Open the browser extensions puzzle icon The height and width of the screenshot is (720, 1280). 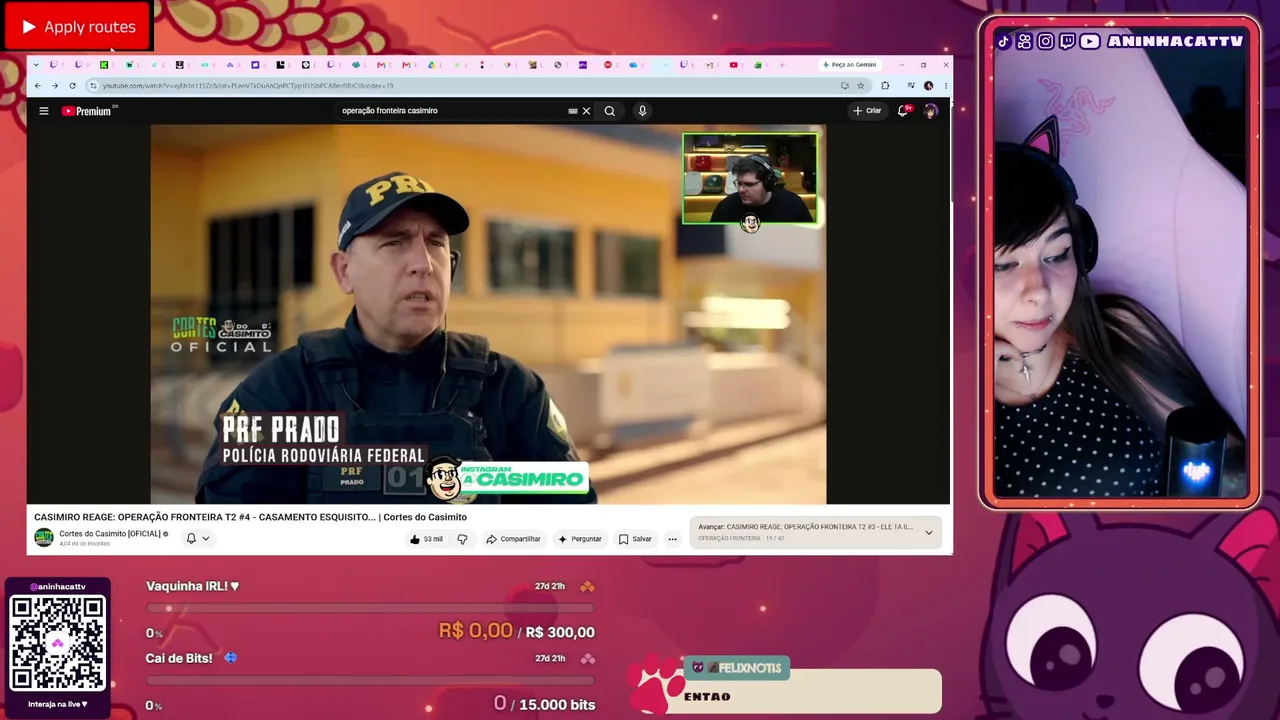tap(885, 86)
